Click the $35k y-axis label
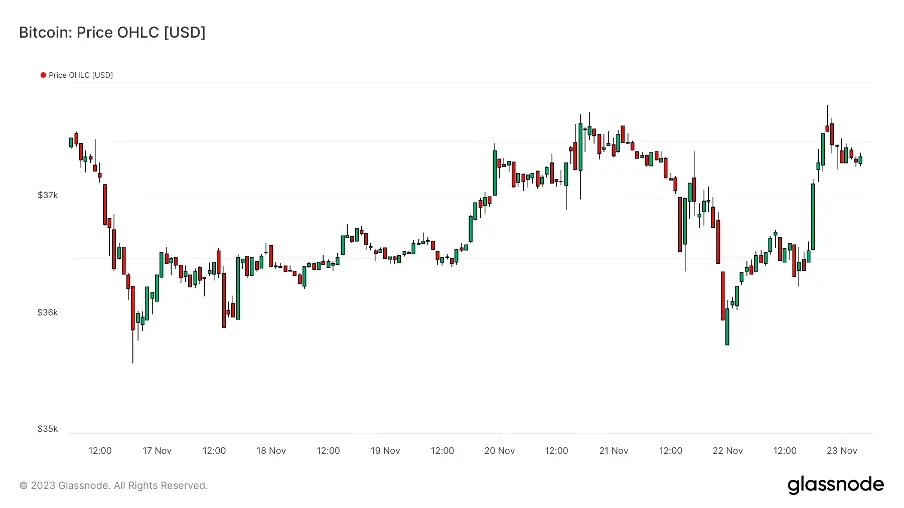 [48, 429]
